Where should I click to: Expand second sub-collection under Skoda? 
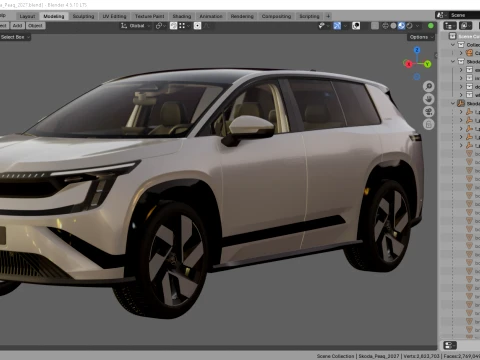point(461,78)
